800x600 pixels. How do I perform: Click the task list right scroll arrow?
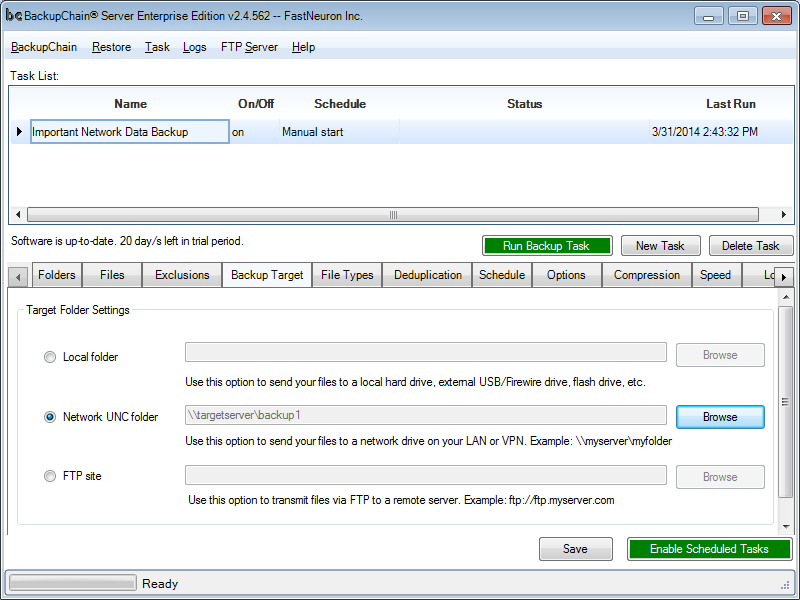coord(784,215)
